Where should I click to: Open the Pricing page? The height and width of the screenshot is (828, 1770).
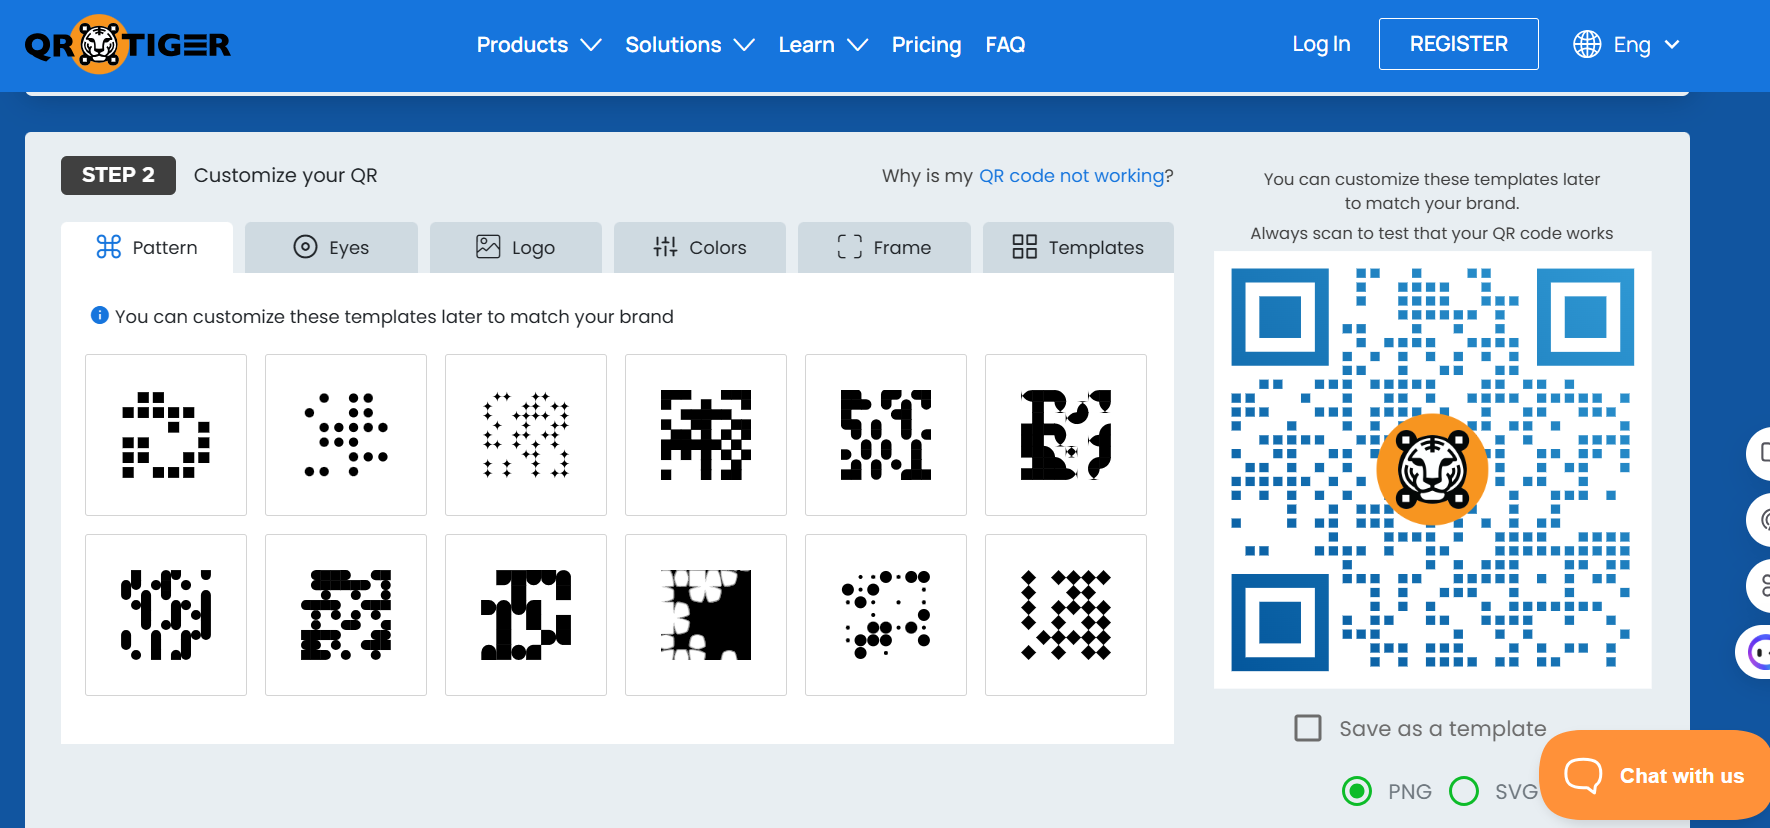click(926, 45)
